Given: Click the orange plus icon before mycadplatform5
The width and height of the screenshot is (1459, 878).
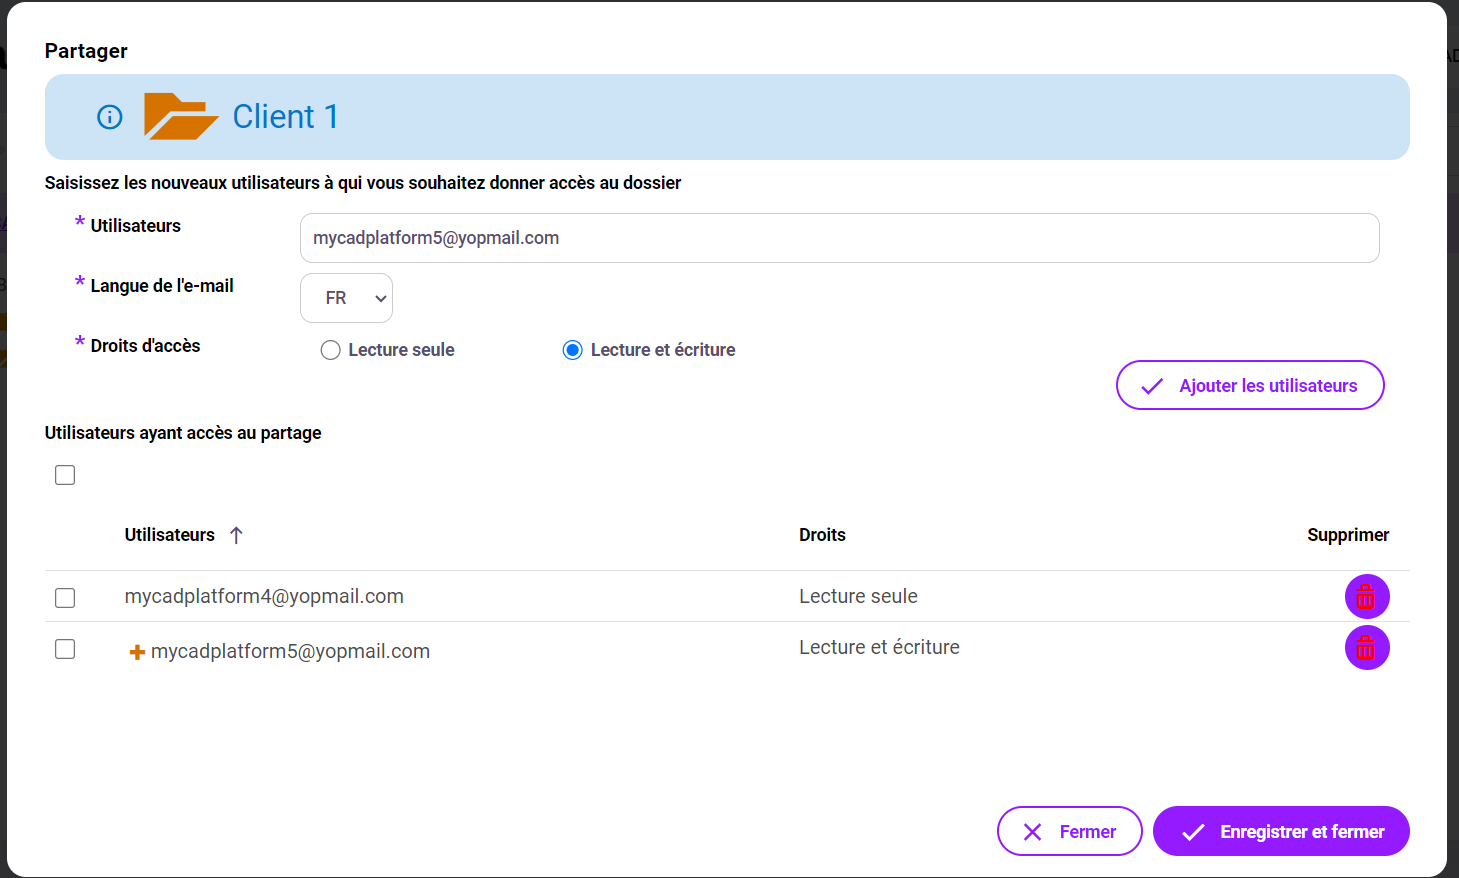Looking at the screenshot, I should (137, 652).
